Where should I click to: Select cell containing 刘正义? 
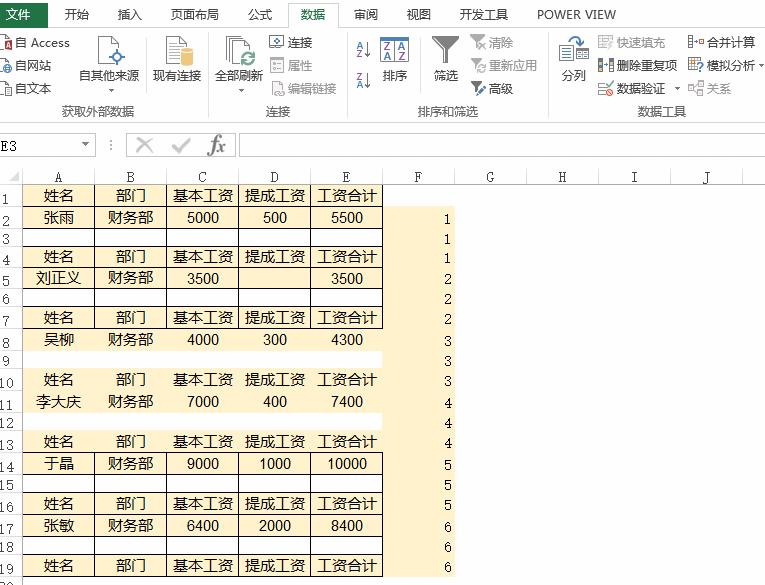coord(58,278)
